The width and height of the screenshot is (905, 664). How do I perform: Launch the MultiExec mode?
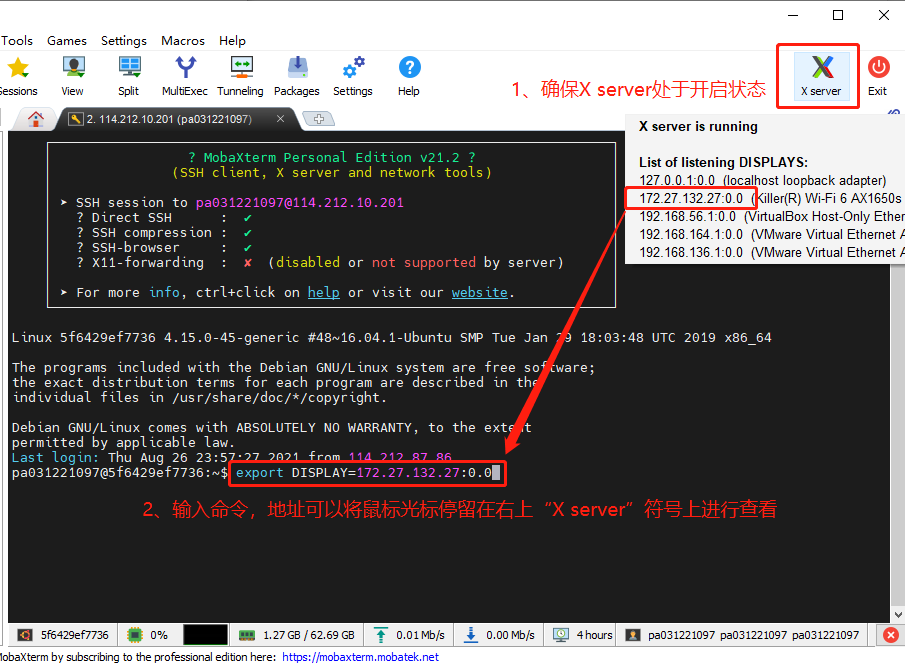click(185, 75)
